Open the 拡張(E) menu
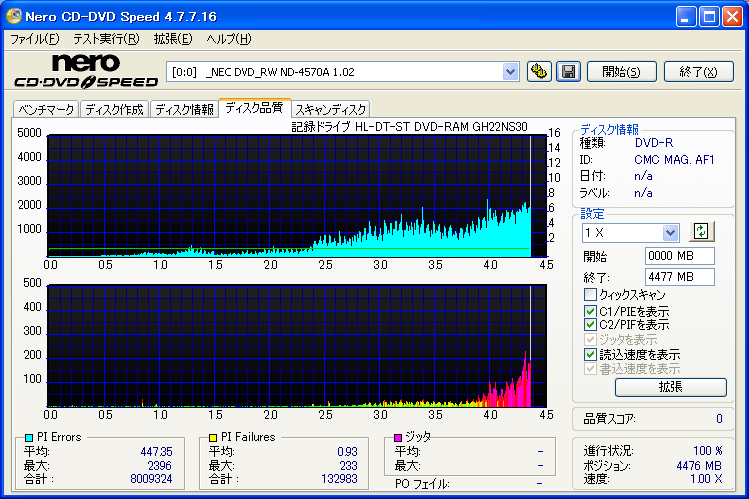The width and height of the screenshot is (749, 499). [x=173, y=39]
